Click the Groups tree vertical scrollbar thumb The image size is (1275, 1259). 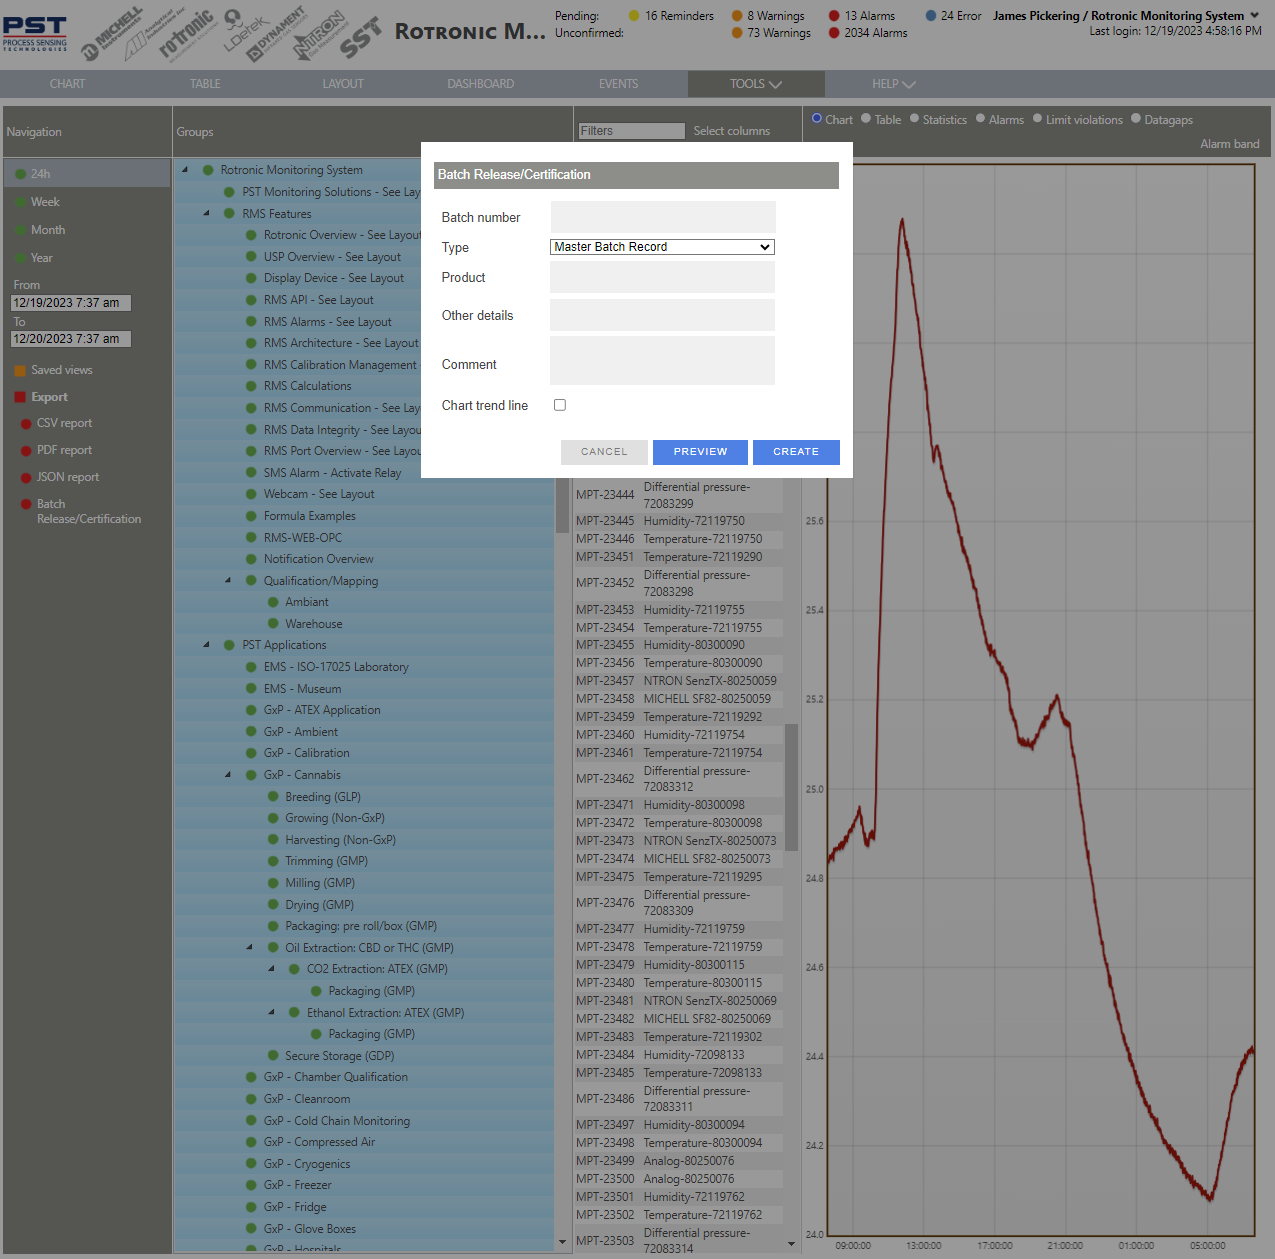point(562,505)
